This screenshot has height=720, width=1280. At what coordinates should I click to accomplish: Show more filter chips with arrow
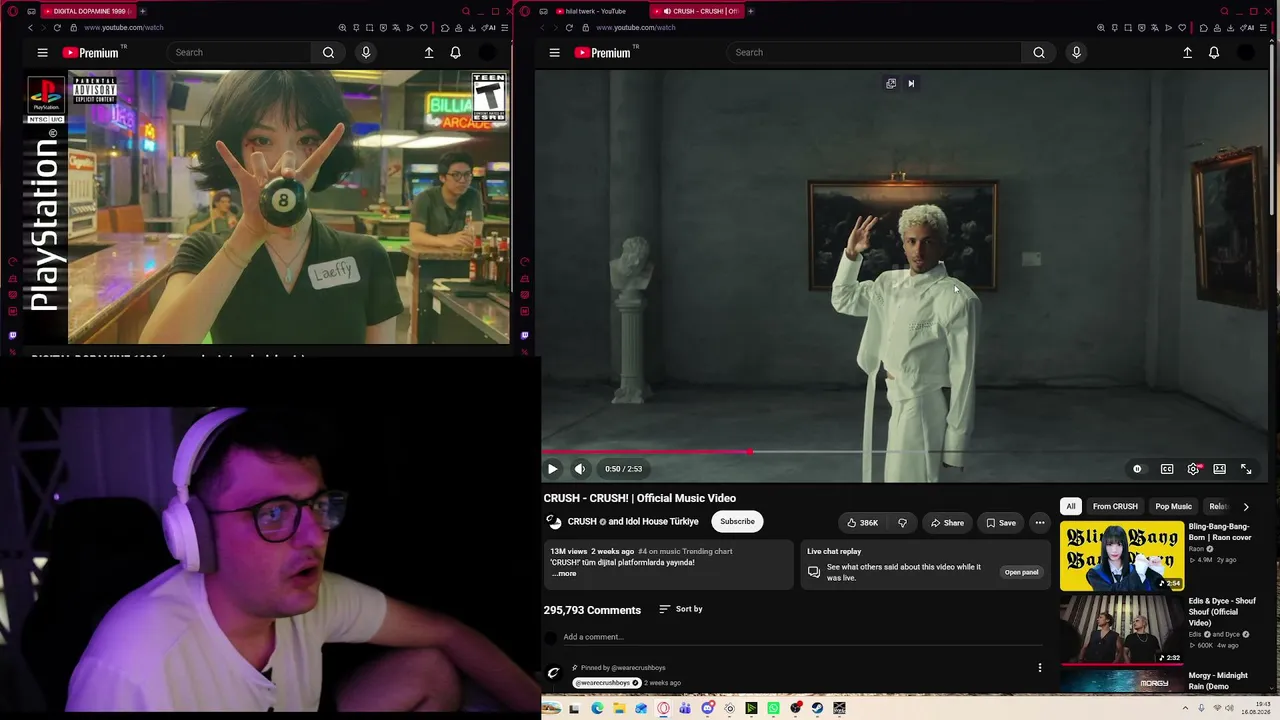pyautogui.click(x=1246, y=506)
